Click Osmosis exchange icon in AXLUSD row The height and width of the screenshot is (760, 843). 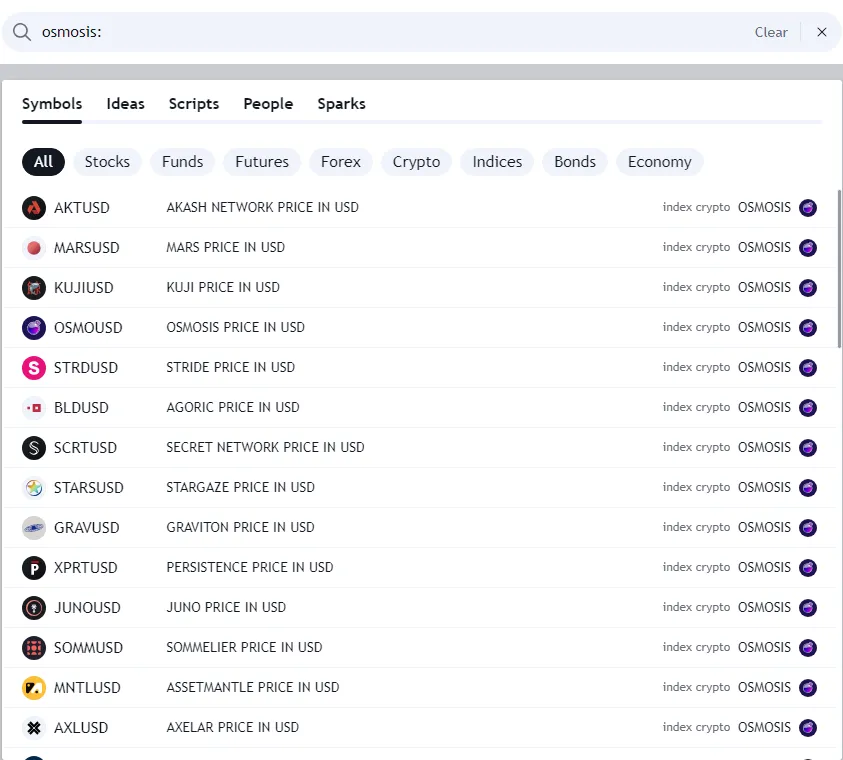(808, 728)
